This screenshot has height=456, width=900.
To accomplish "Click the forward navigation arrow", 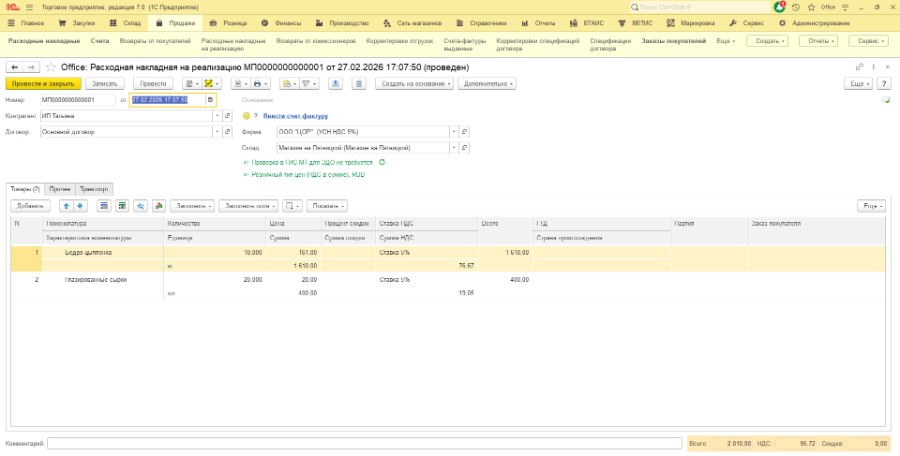I will tap(30, 67).
